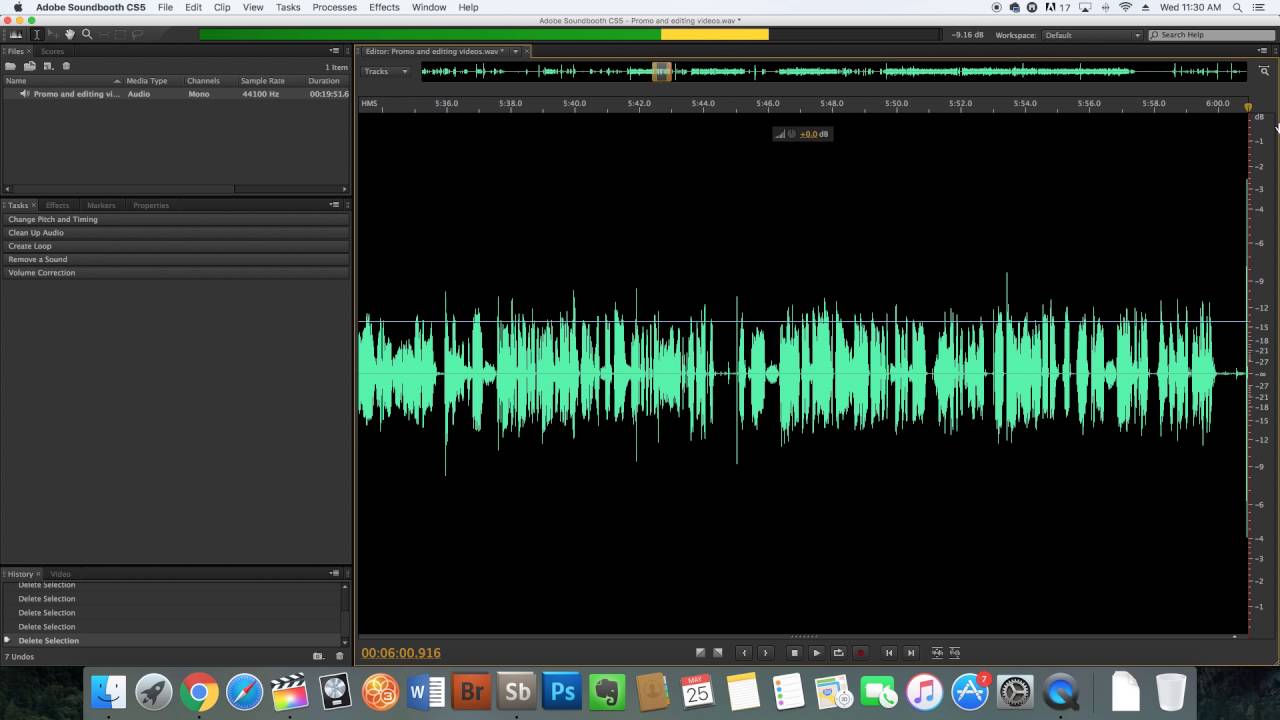Switch to the Properties tab

coord(151,205)
